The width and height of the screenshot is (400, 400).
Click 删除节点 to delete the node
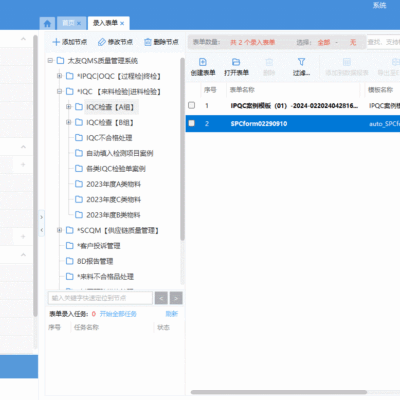click(161, 42)
